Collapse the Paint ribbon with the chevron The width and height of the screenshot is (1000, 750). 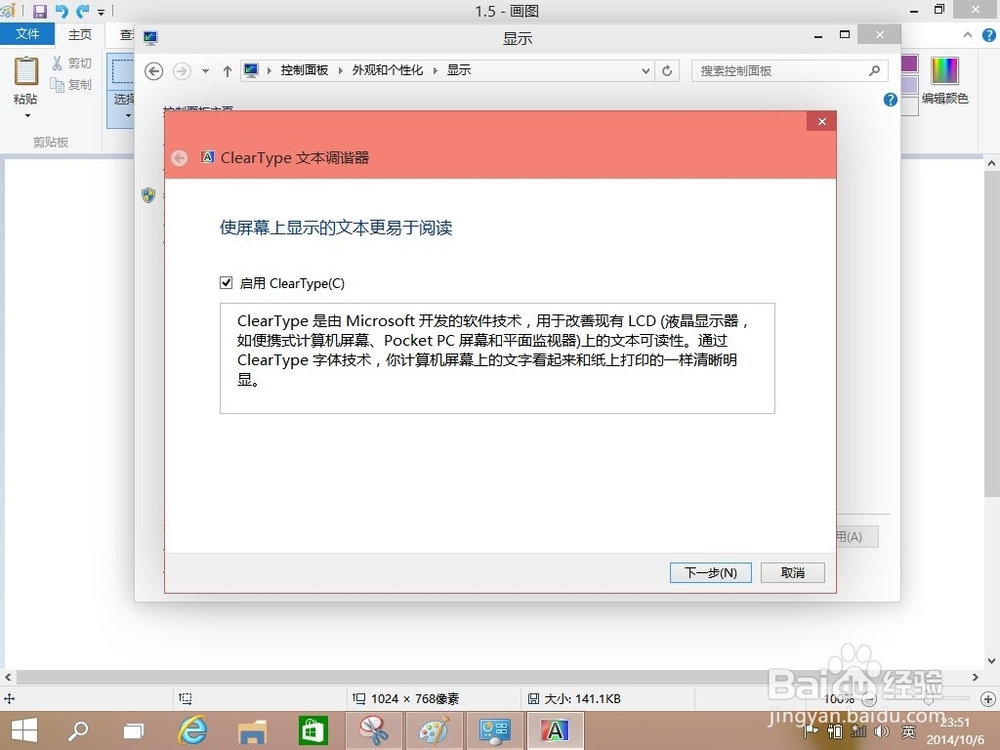point(967,36)
